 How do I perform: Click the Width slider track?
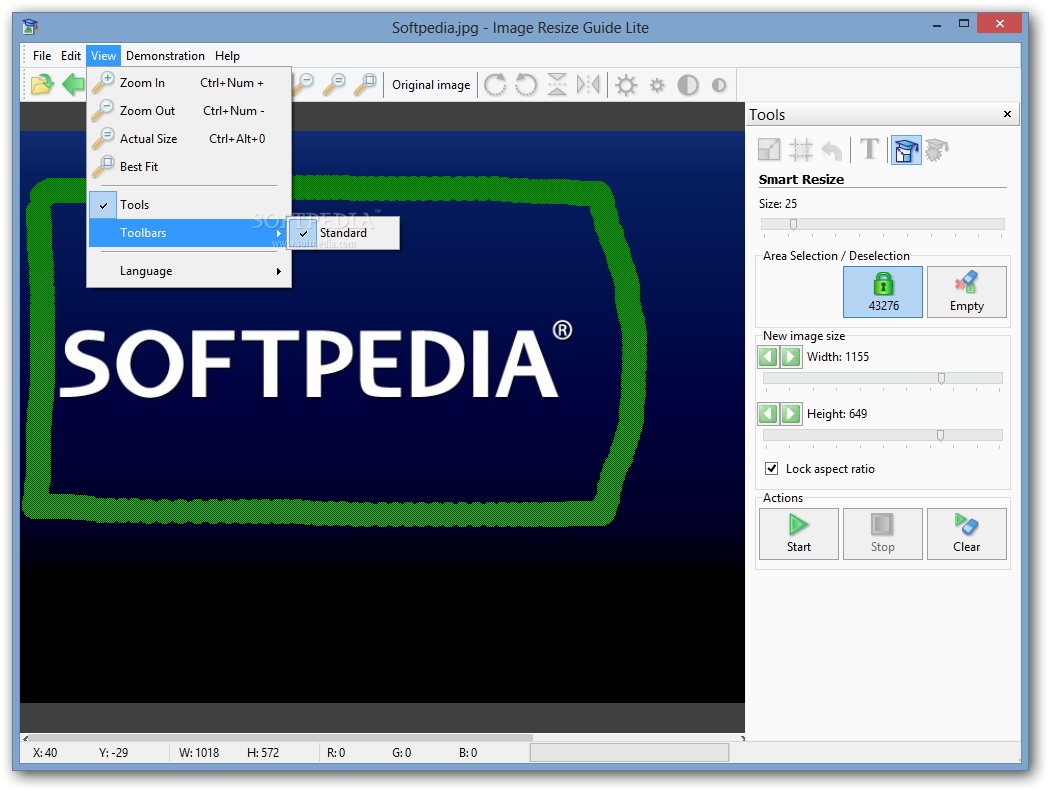[x=882, y=379]
